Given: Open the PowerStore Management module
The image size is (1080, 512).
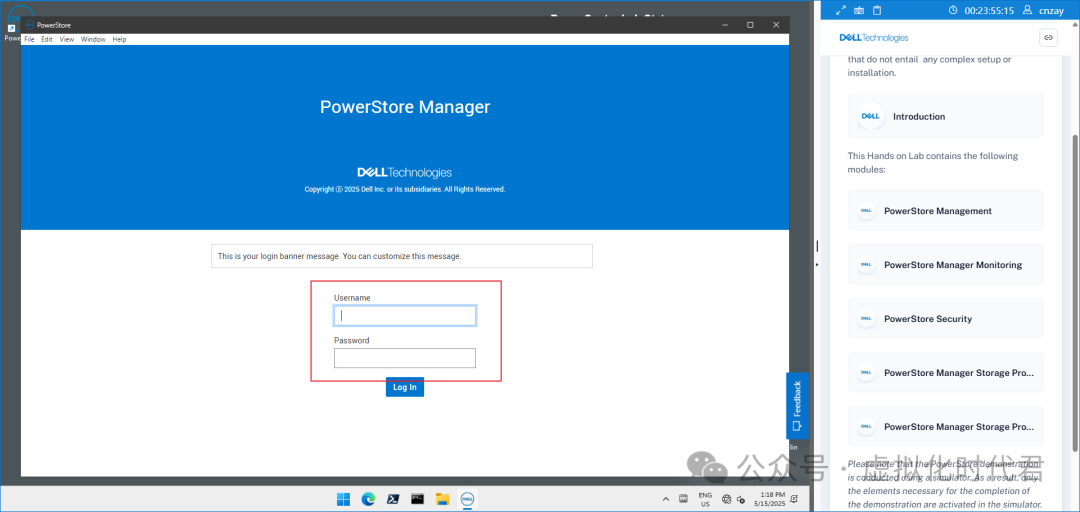Looking at the screenshot, I should click(x=946, y=211).
